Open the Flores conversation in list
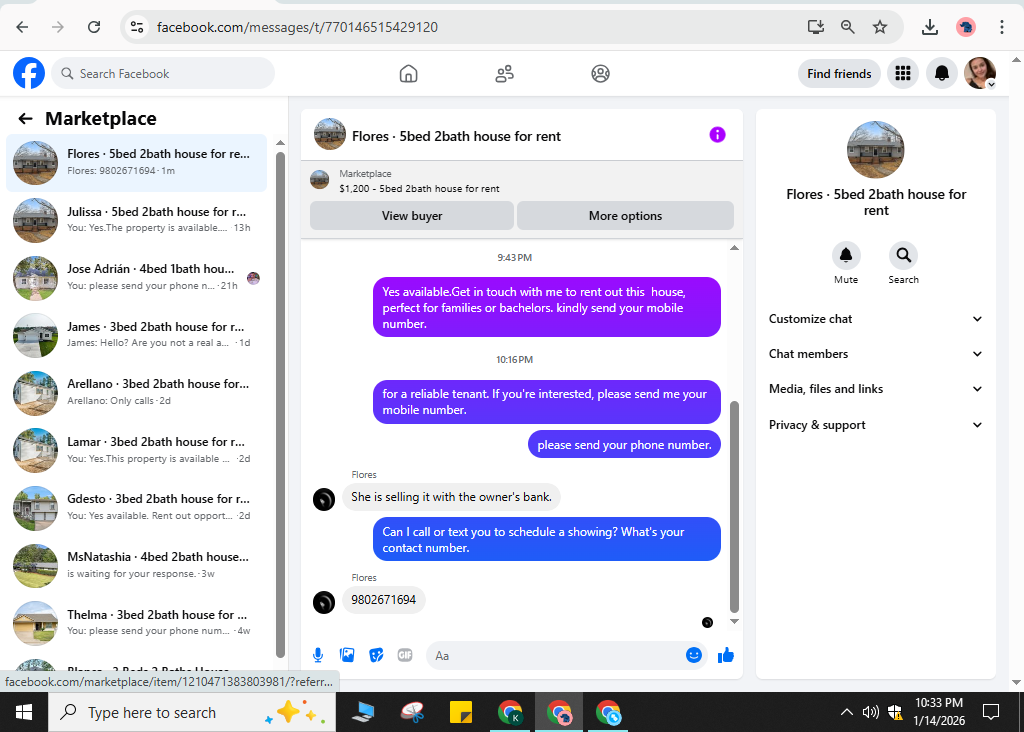 pyautogui.click(x=136, y=163)
